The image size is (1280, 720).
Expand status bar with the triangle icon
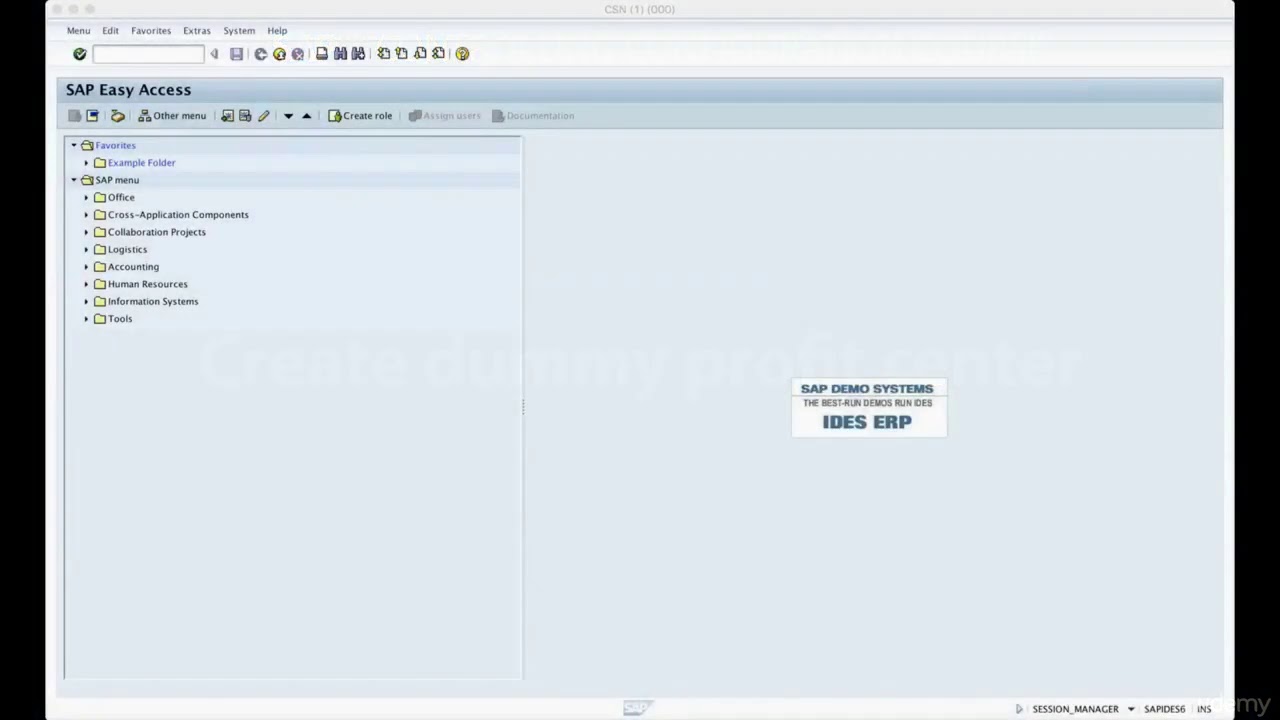click(x=1019, y=709)
